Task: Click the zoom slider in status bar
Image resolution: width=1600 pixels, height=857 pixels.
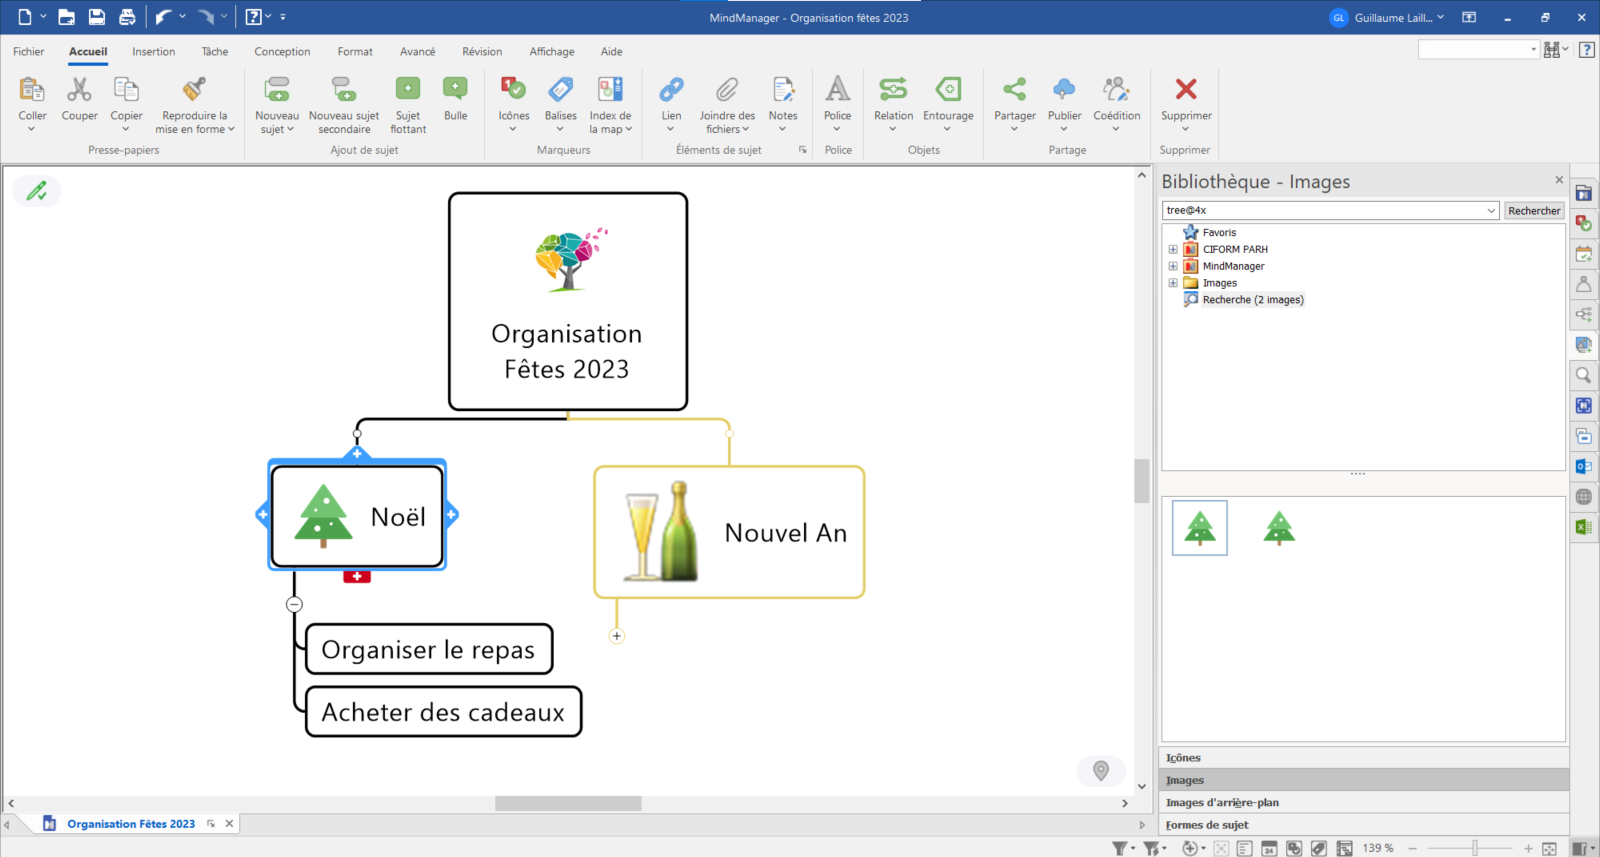Action: point(1474,848)
